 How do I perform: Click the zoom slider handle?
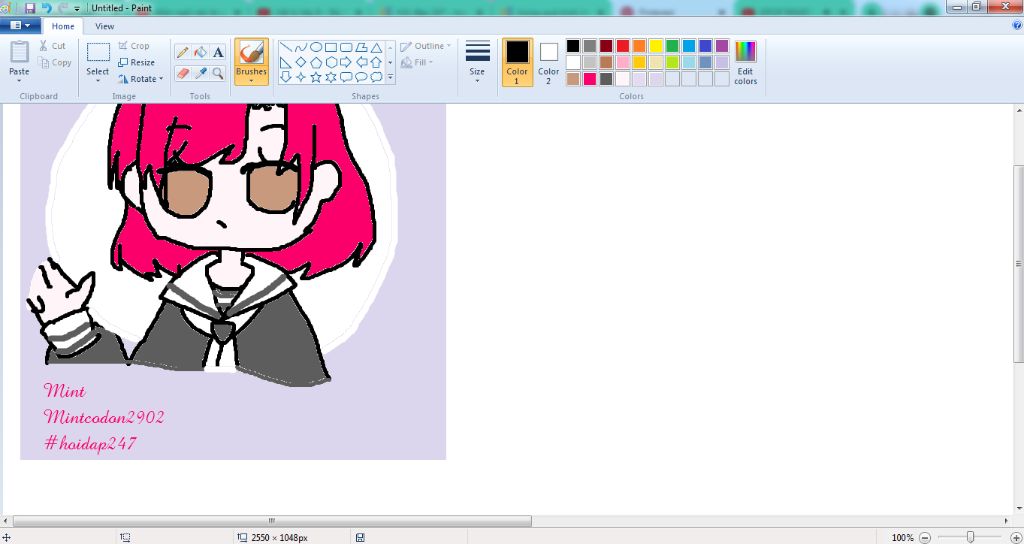coord(970,537)
